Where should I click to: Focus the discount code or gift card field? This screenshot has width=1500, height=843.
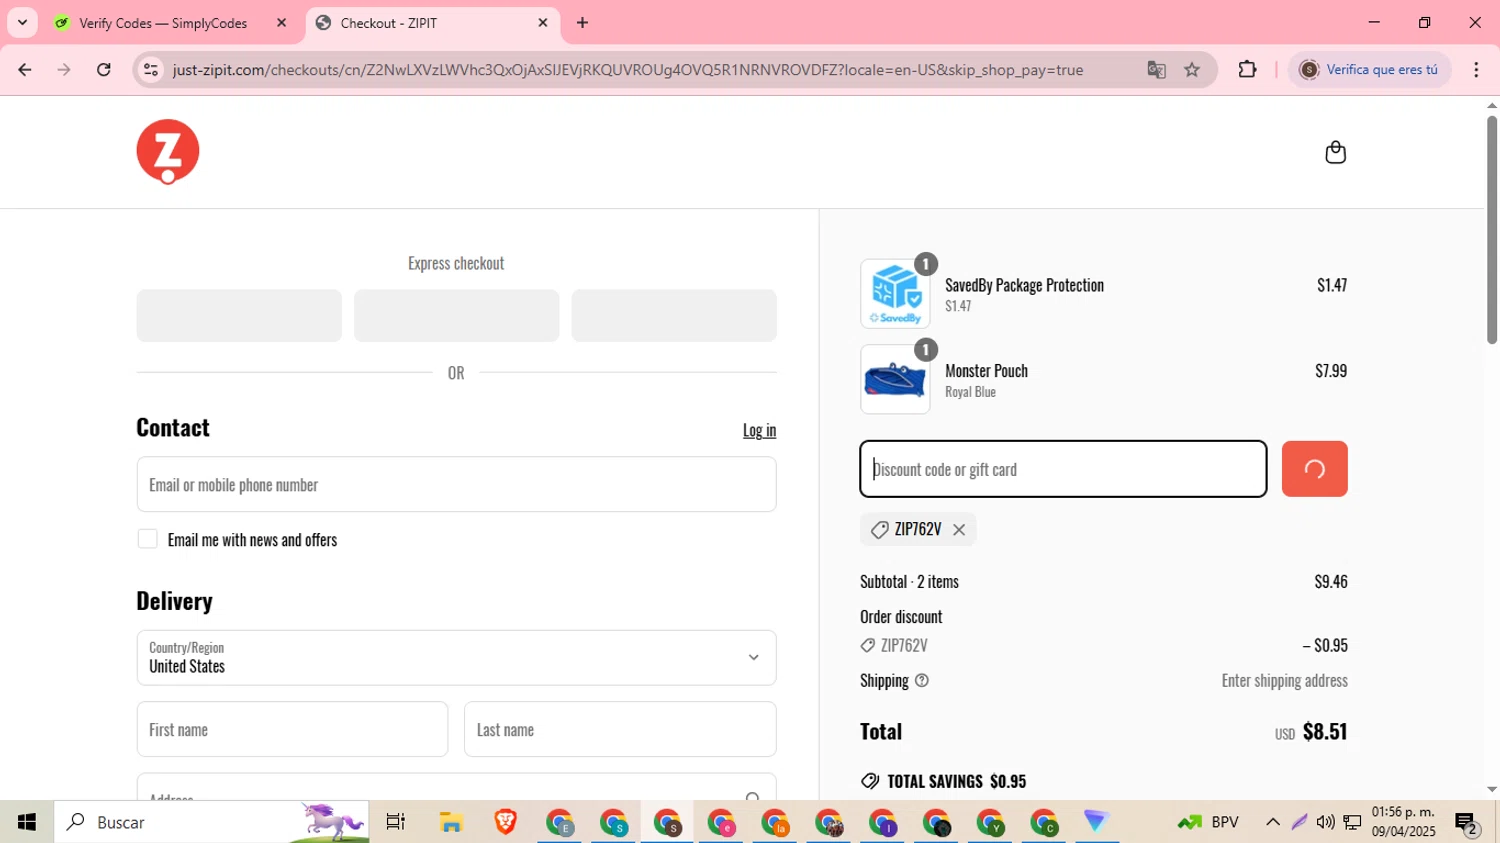[1063, 469]
